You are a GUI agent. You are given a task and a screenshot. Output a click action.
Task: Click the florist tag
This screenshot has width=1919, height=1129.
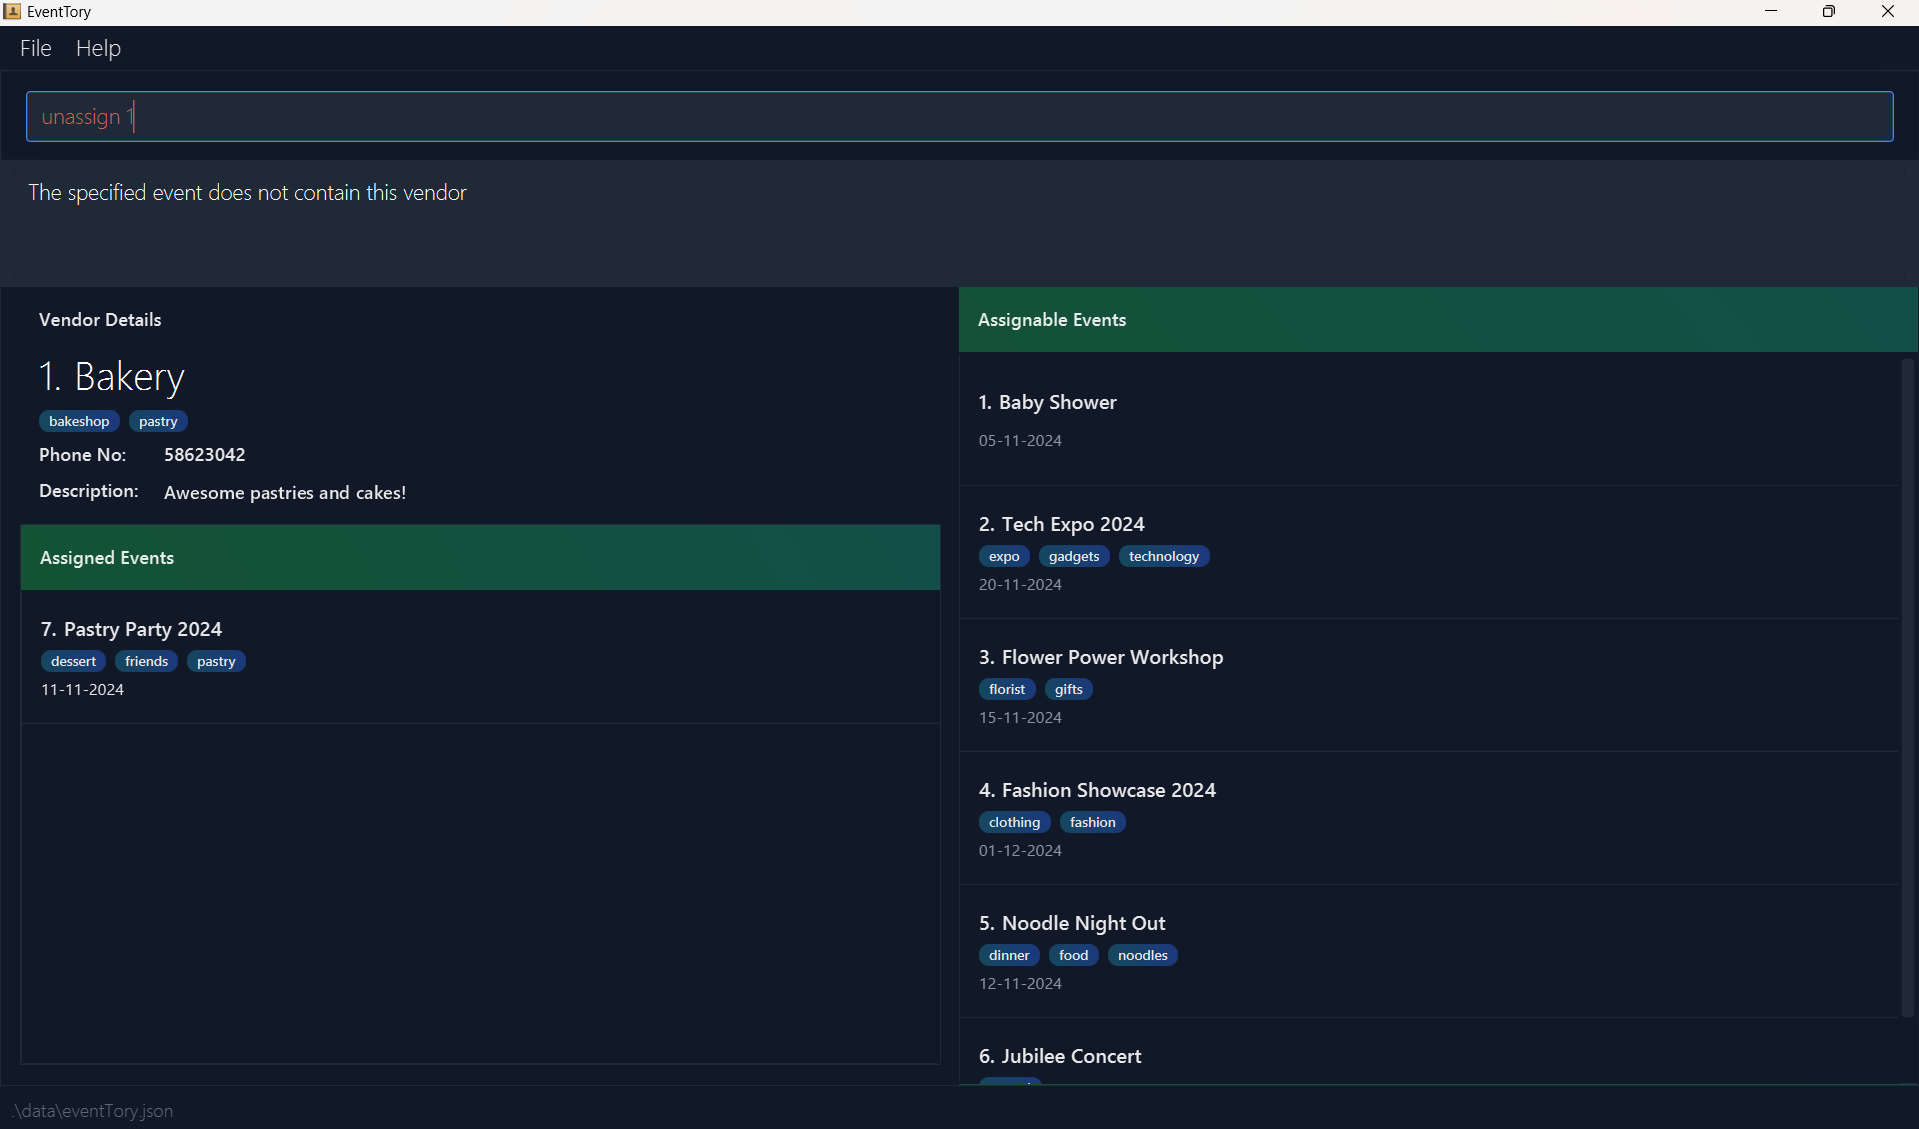1007,689
